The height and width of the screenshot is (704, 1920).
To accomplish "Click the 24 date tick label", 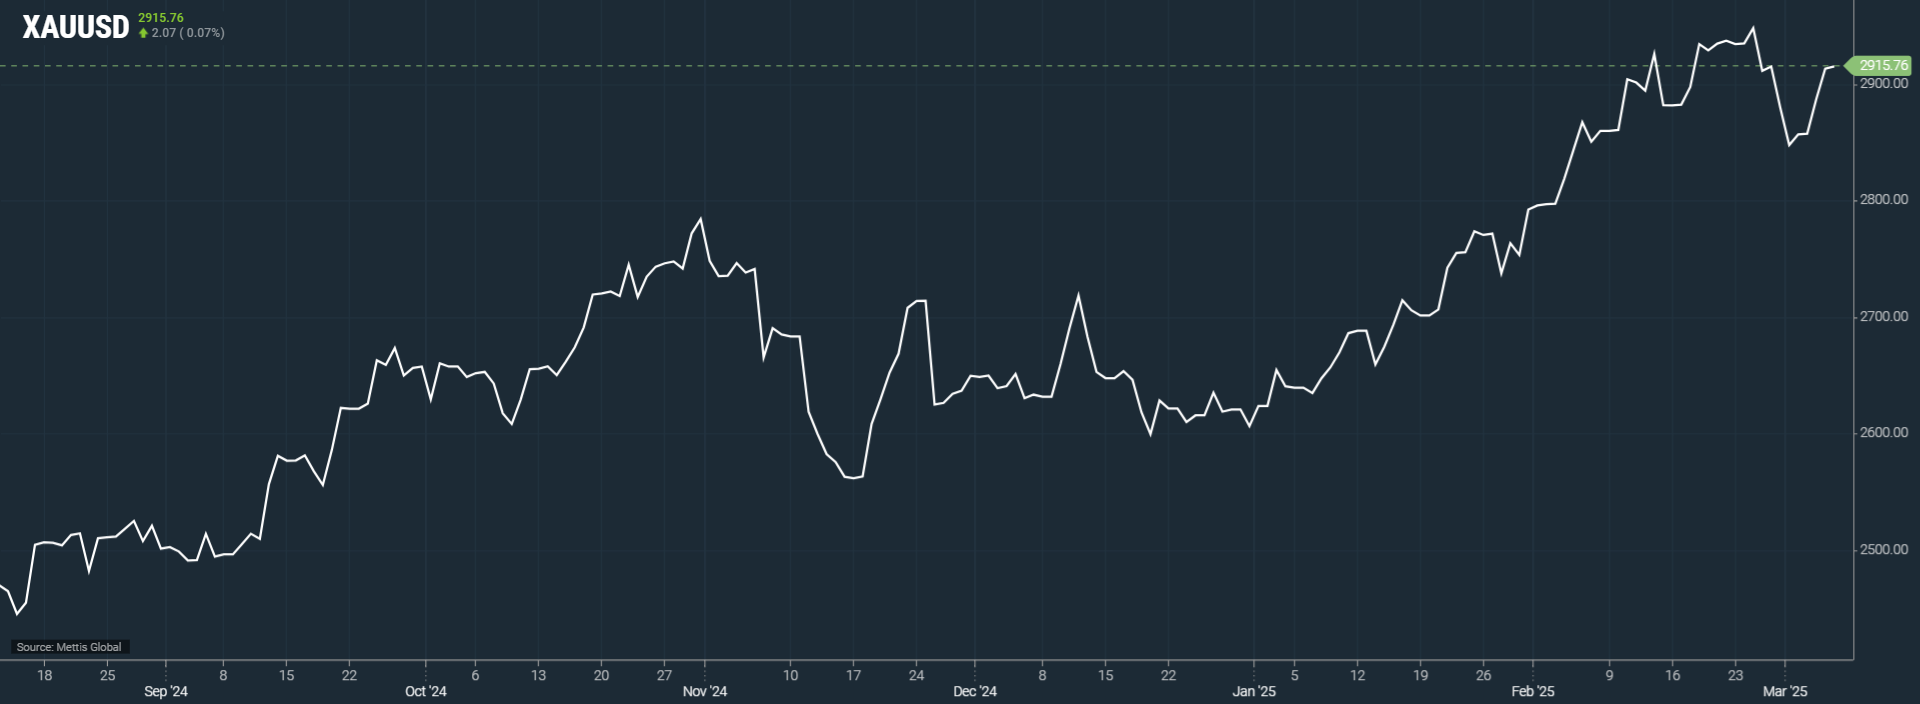I will click(x=916, y=675).
